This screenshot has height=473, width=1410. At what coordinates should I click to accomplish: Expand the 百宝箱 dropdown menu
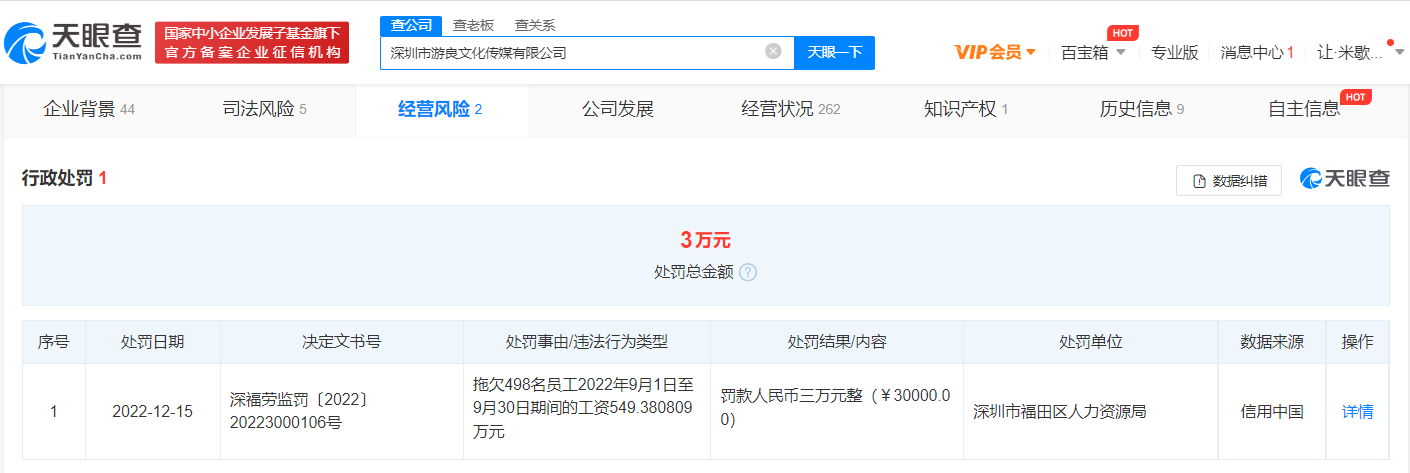(1093, 52)
